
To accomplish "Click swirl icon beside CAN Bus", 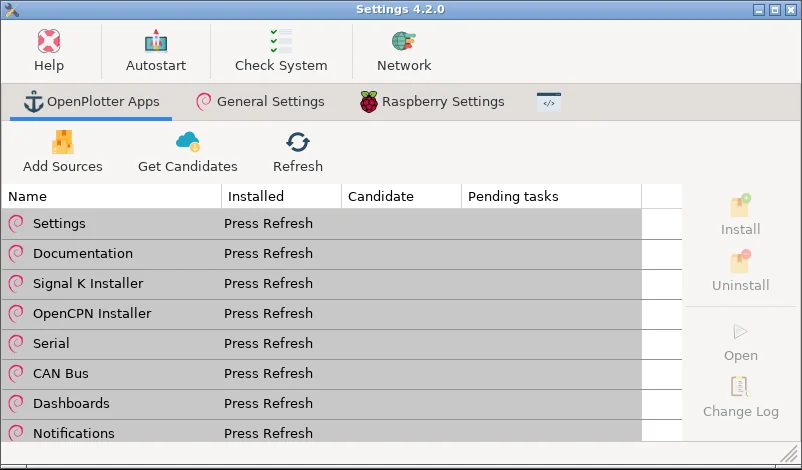I will pos(16,373).
